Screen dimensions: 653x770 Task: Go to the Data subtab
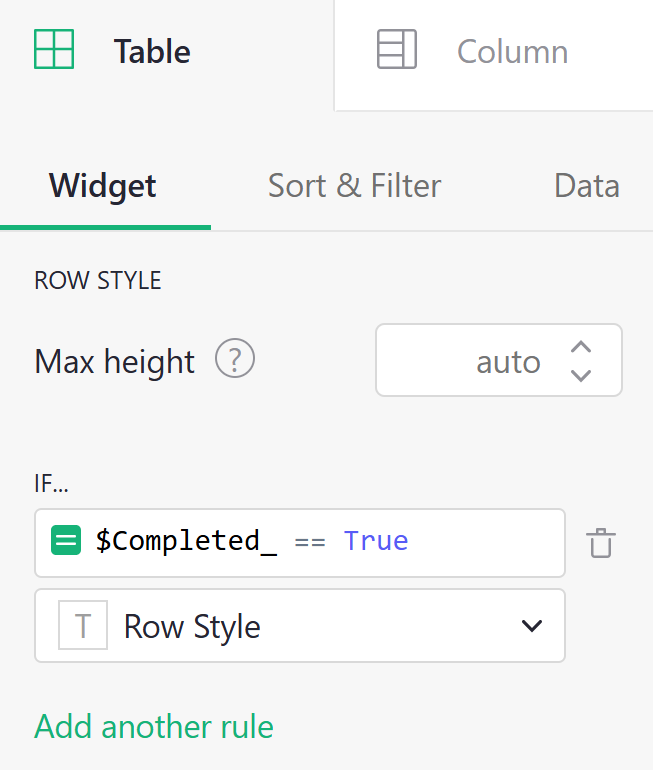click(586, 186)
